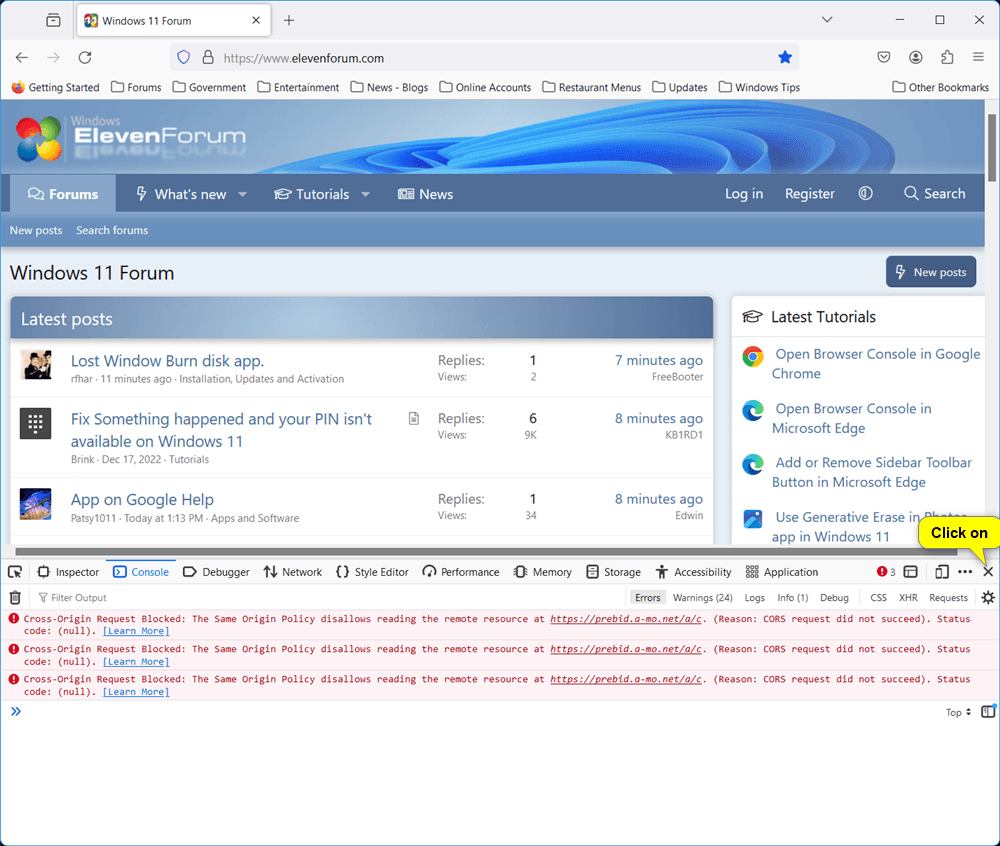Click the tracking protection shield icon
The image size is (1000, 846).
tap(184, 58)
